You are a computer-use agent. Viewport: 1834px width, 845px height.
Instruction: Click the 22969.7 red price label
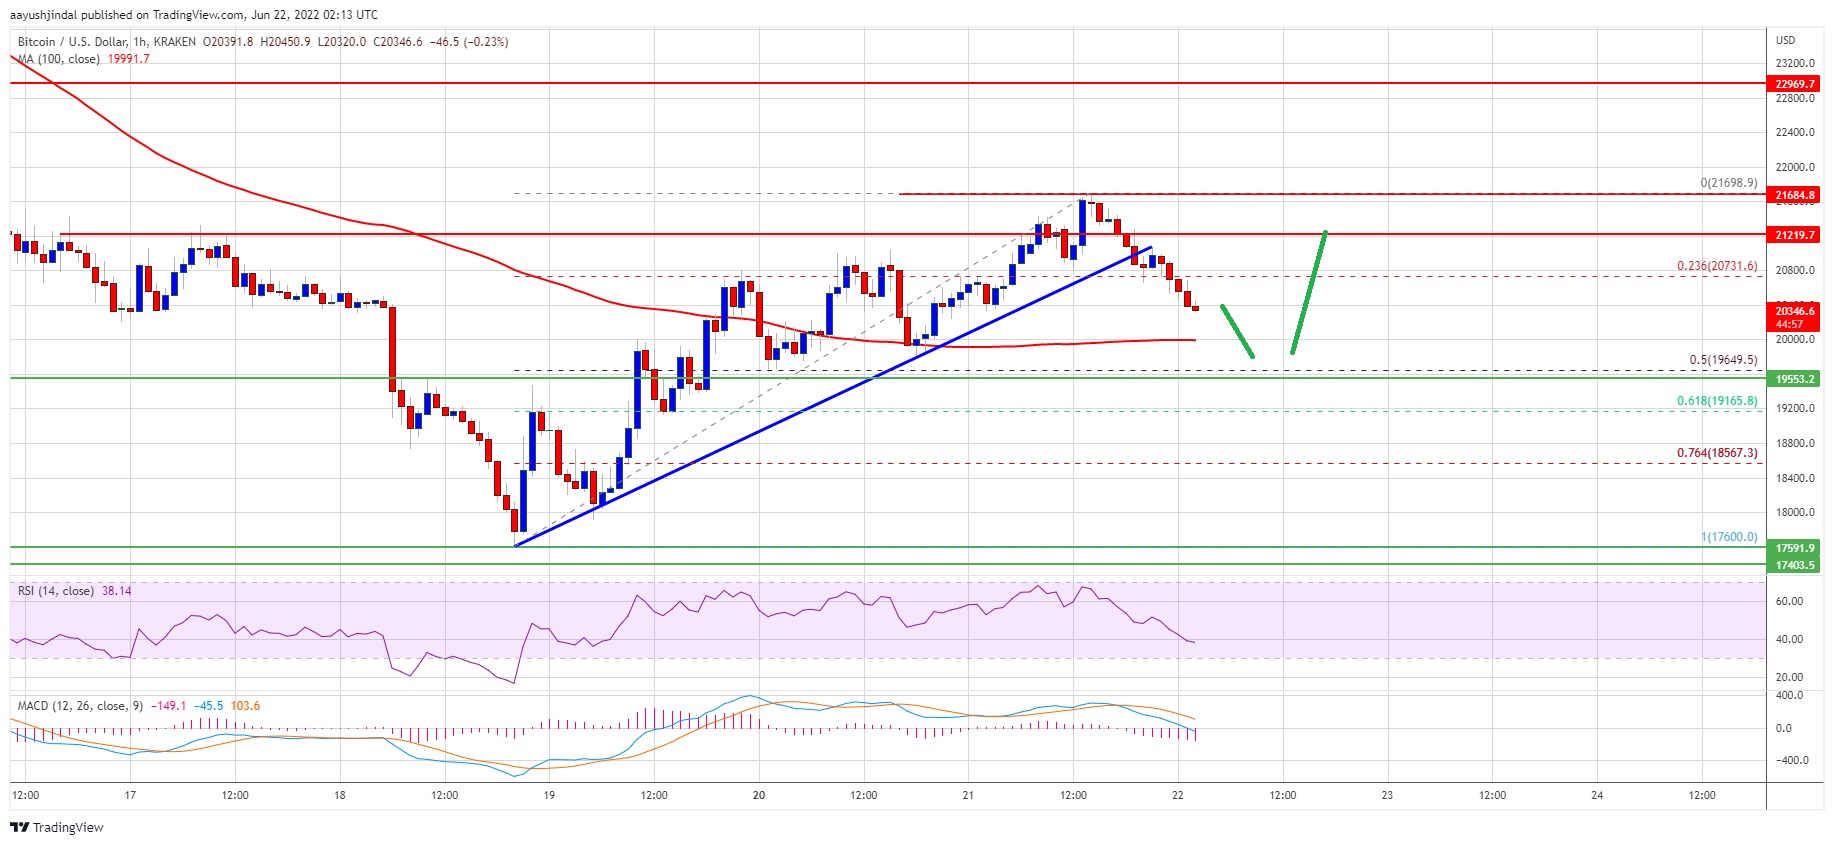point(1795,84)
